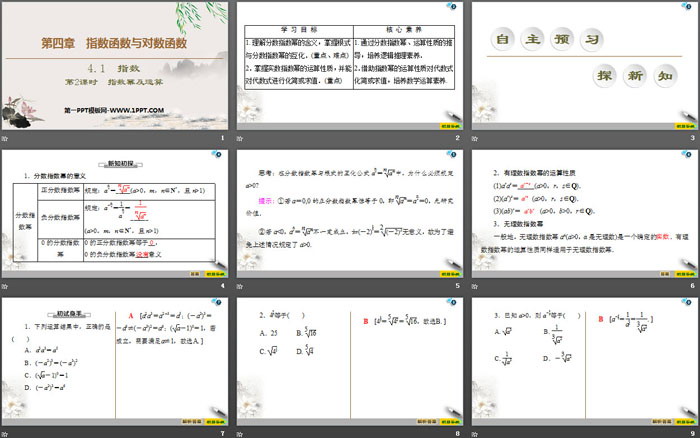Click the animation star icon under slide 3
The width and height of the screenshot is (700, 438).
click(473, 139)
